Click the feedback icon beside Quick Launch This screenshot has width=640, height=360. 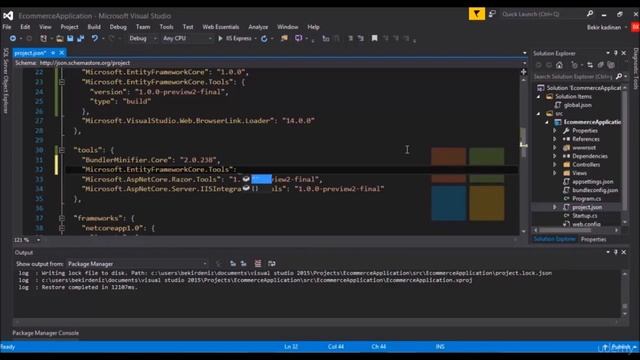point(492,14)
